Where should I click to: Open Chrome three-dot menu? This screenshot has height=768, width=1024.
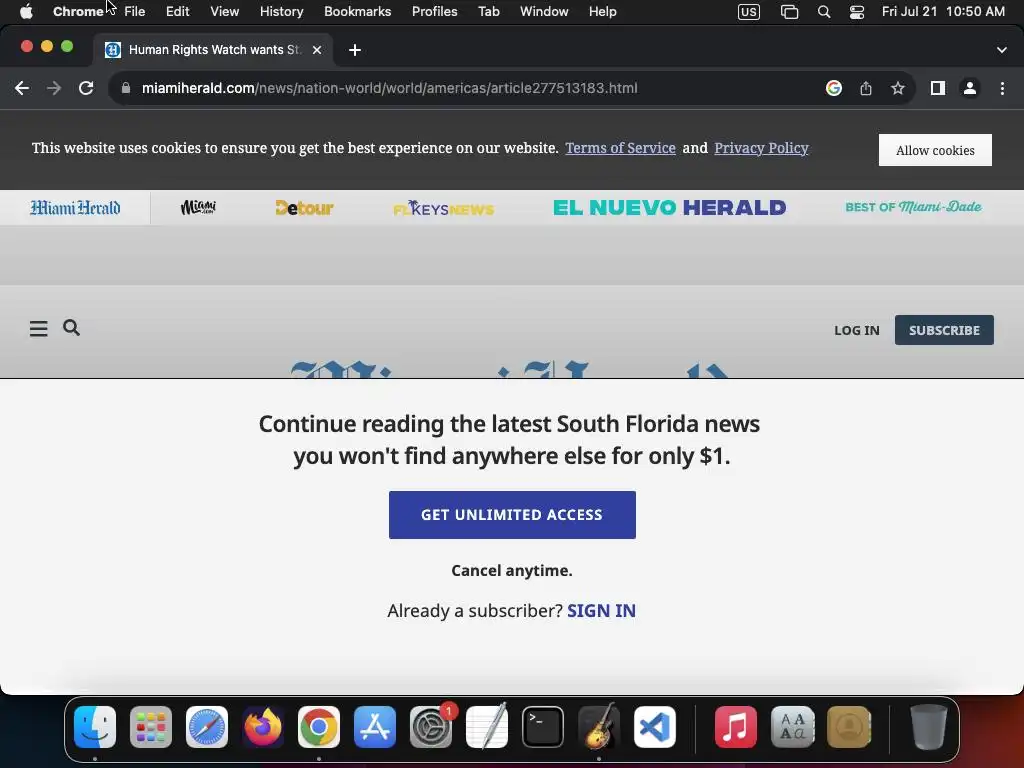pyautogui.click(x=1002, y=88)
